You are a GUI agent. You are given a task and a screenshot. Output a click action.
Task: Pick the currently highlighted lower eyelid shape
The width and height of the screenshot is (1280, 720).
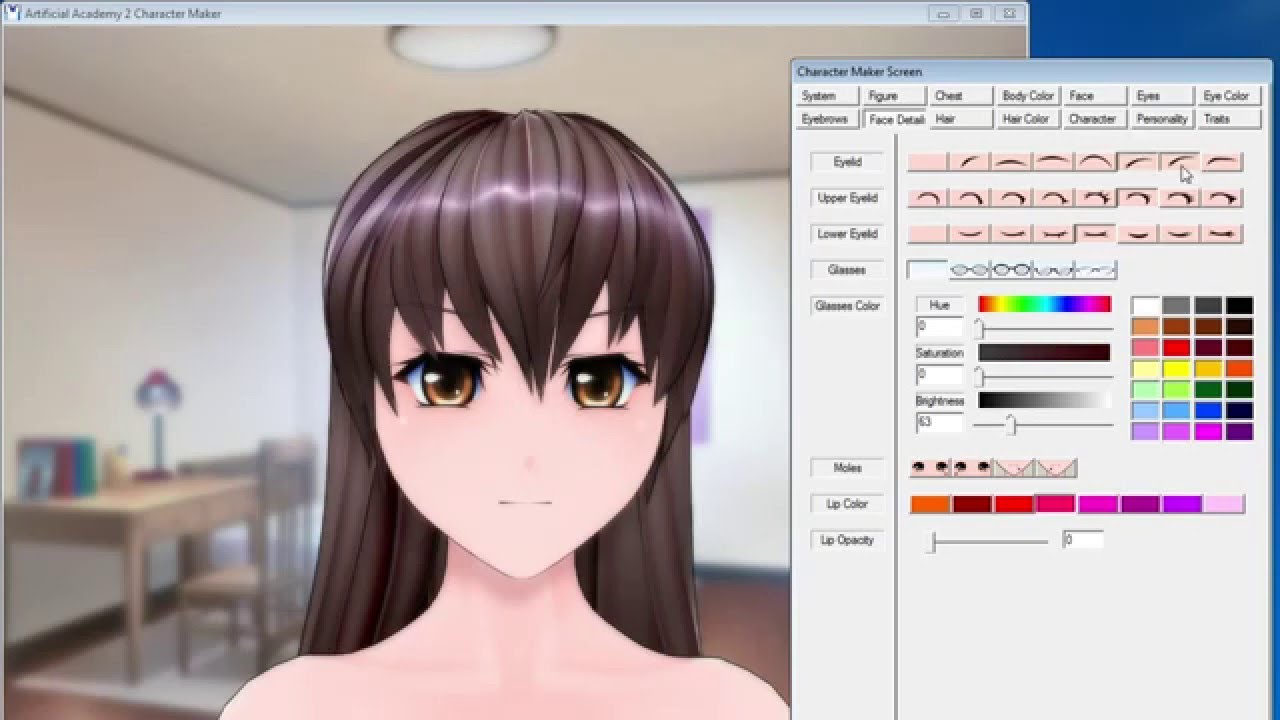pyautogui.click(x=1097, y=232)
